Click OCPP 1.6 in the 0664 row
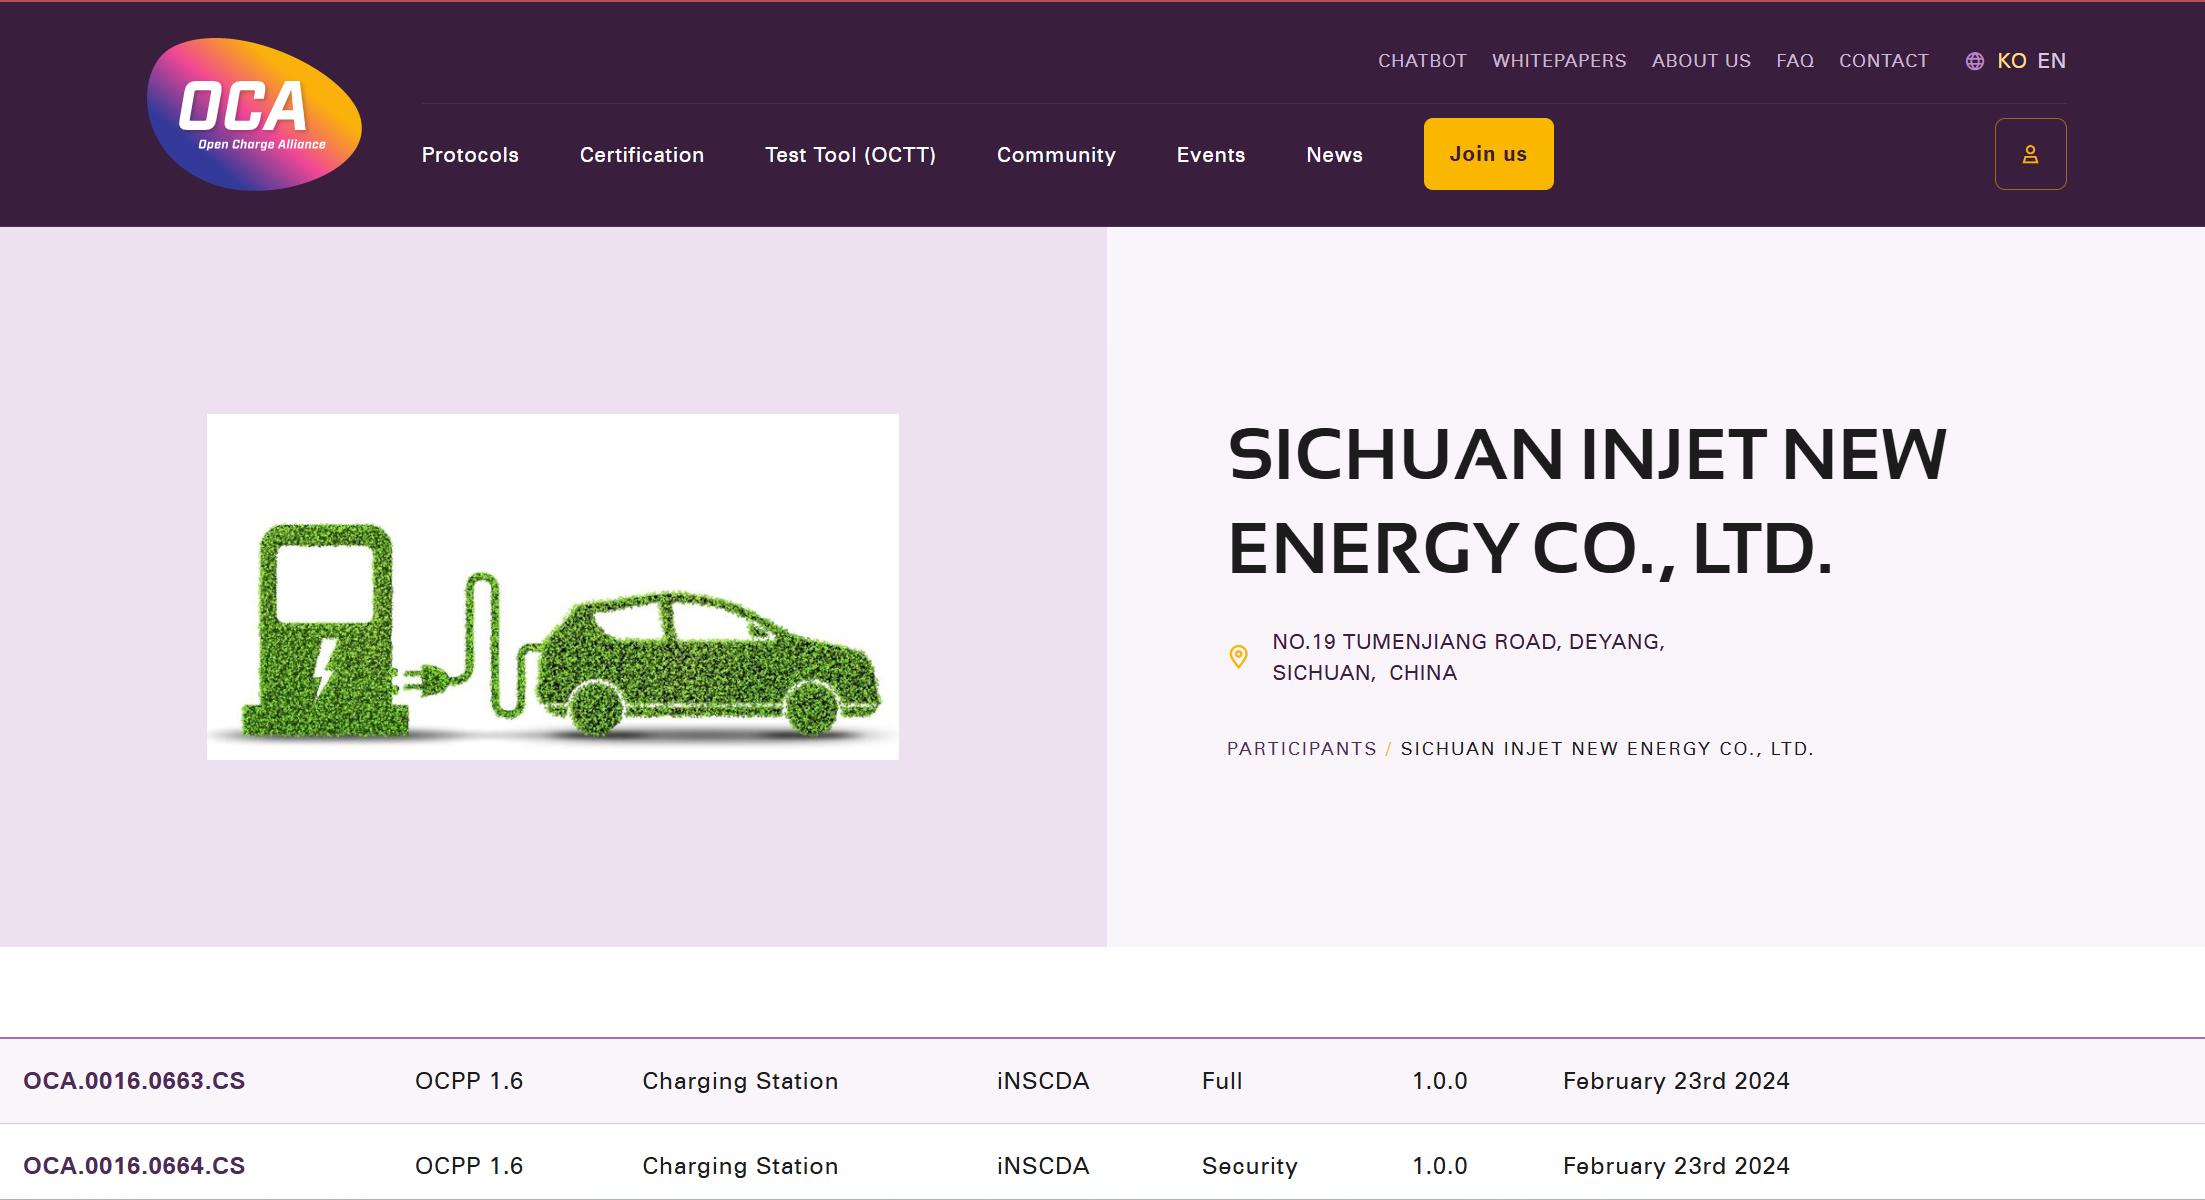This screenshot has height=1200, width=2205. (469, 1166)
